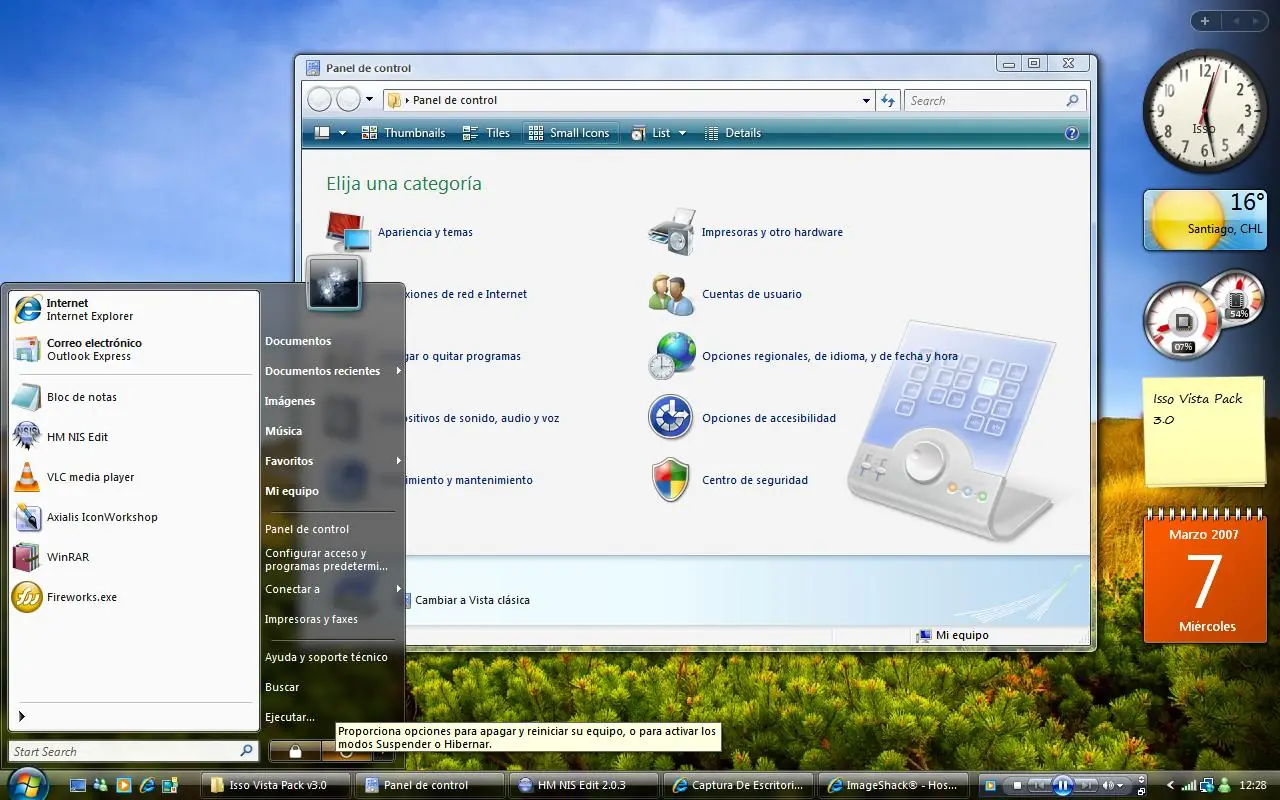The image size is (1280, 800).
Task: Switch to the HM NIS Edit 2.0.3 taskbar button
Action: click(584, 785)
